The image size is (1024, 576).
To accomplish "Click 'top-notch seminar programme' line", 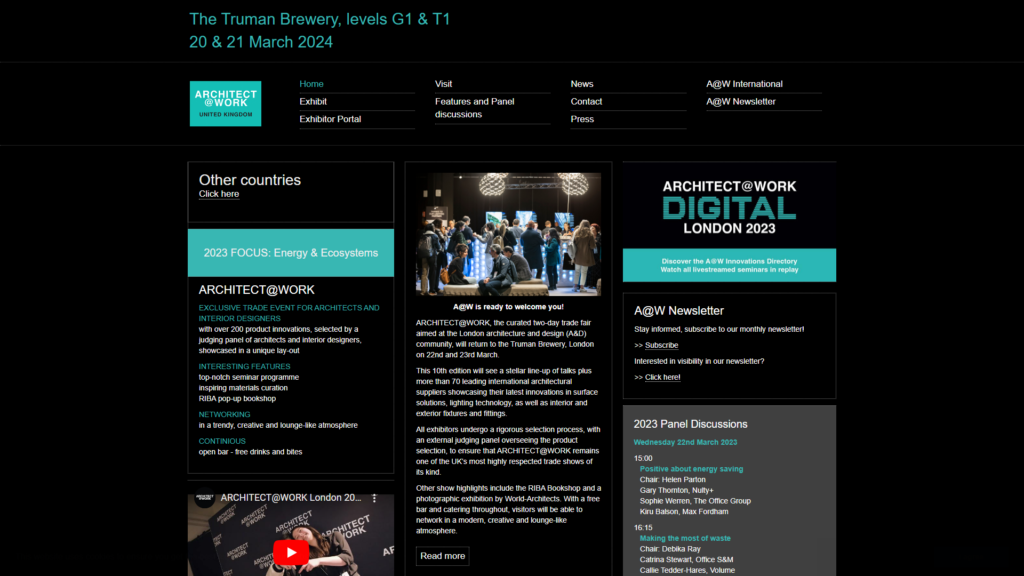I will [x=249, y=377].
